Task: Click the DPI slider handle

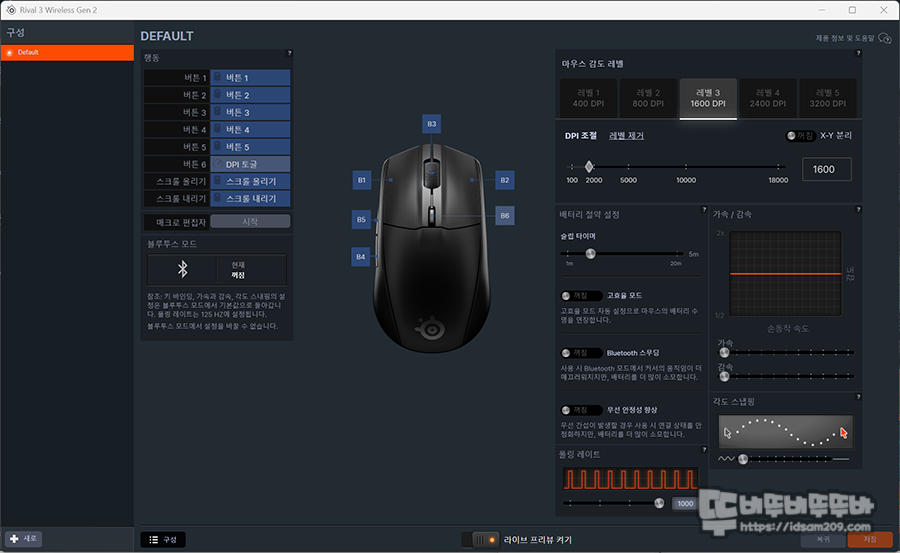Action: (589, 167)
